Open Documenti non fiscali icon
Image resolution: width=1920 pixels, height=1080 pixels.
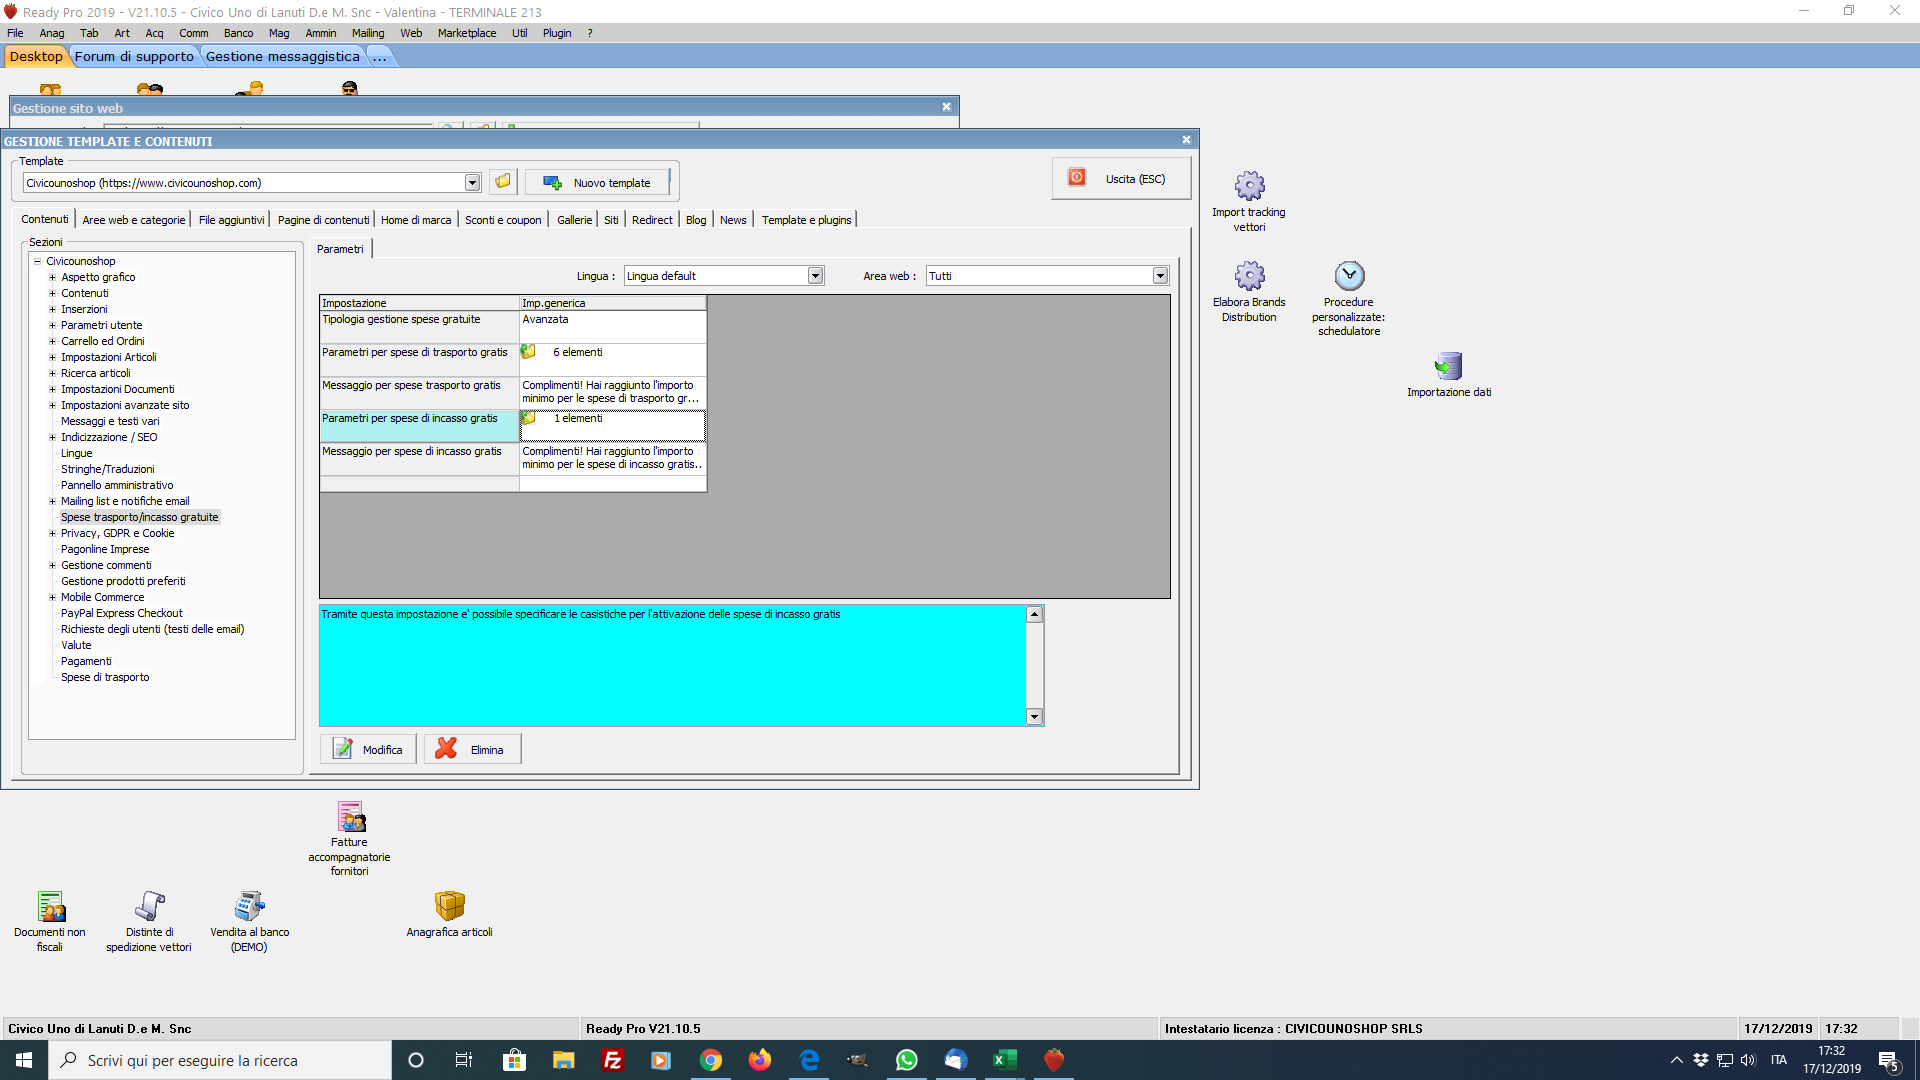click(x=50, y=921)
